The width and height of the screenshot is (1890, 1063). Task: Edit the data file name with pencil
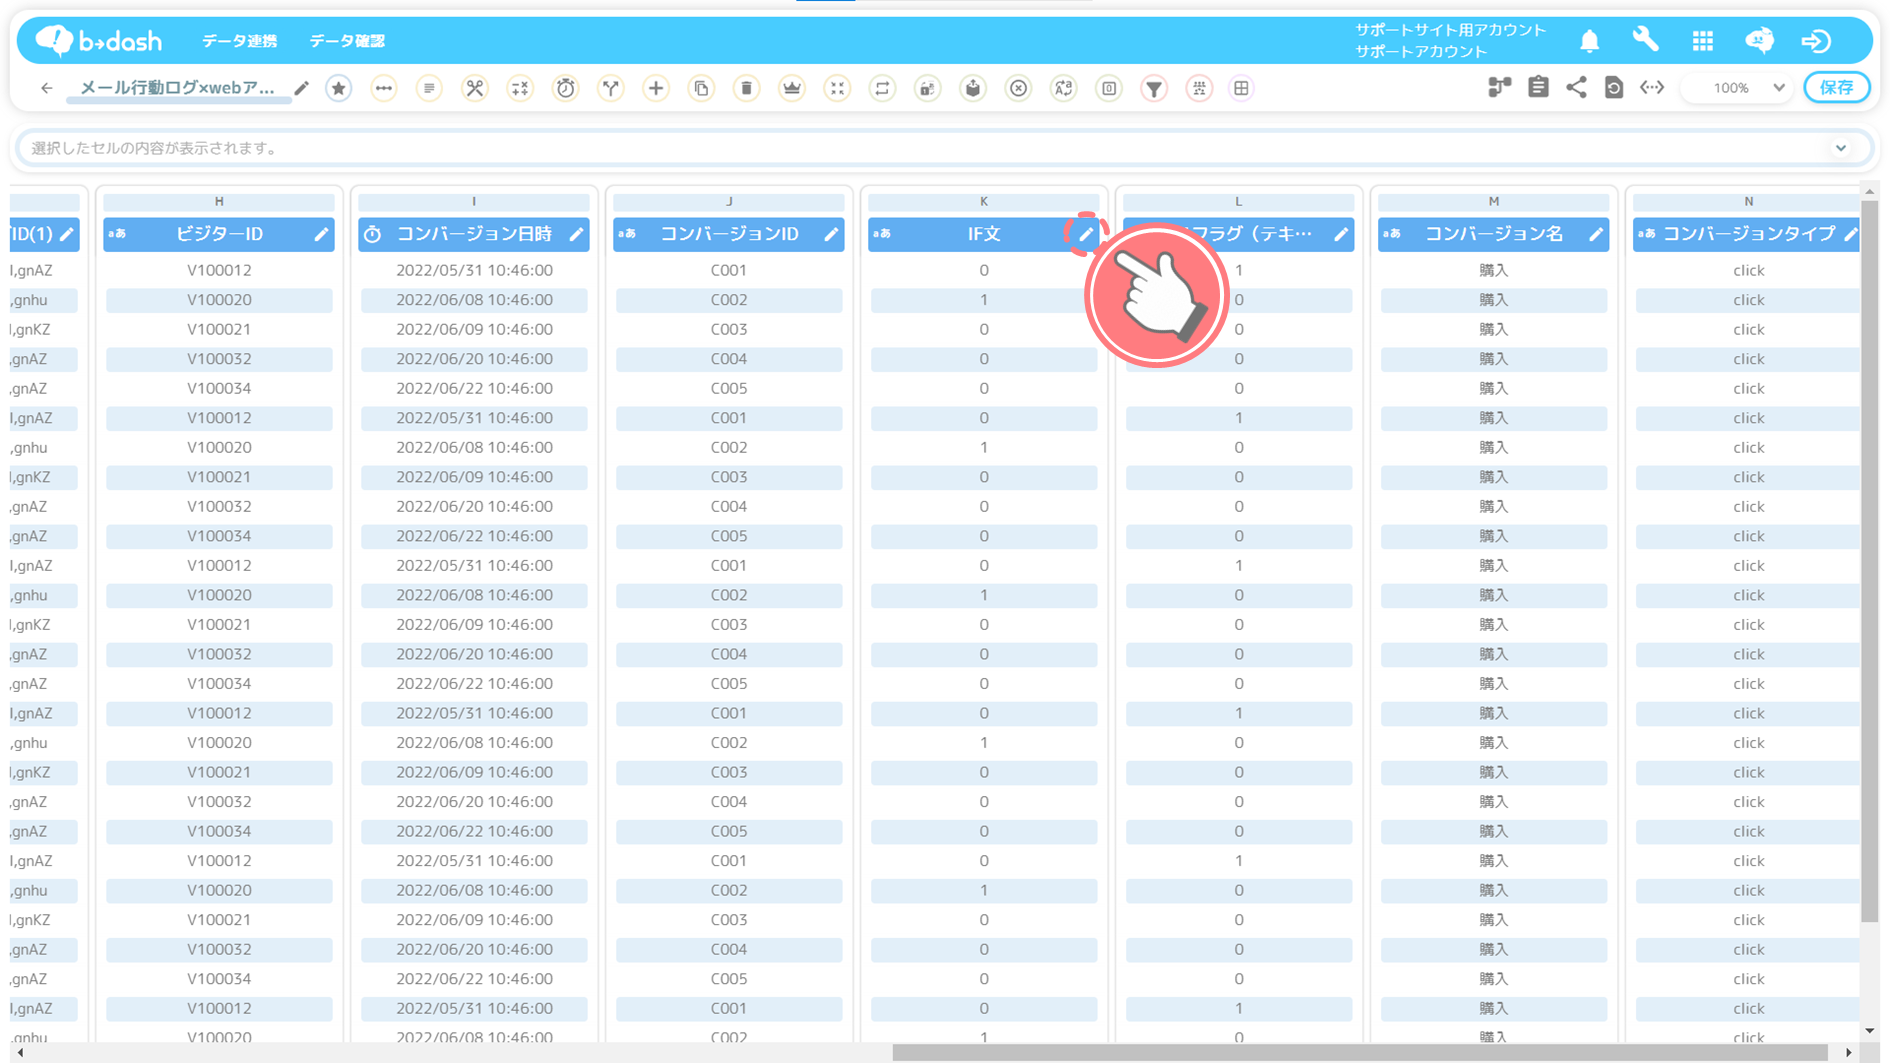[x=301, y=88]
